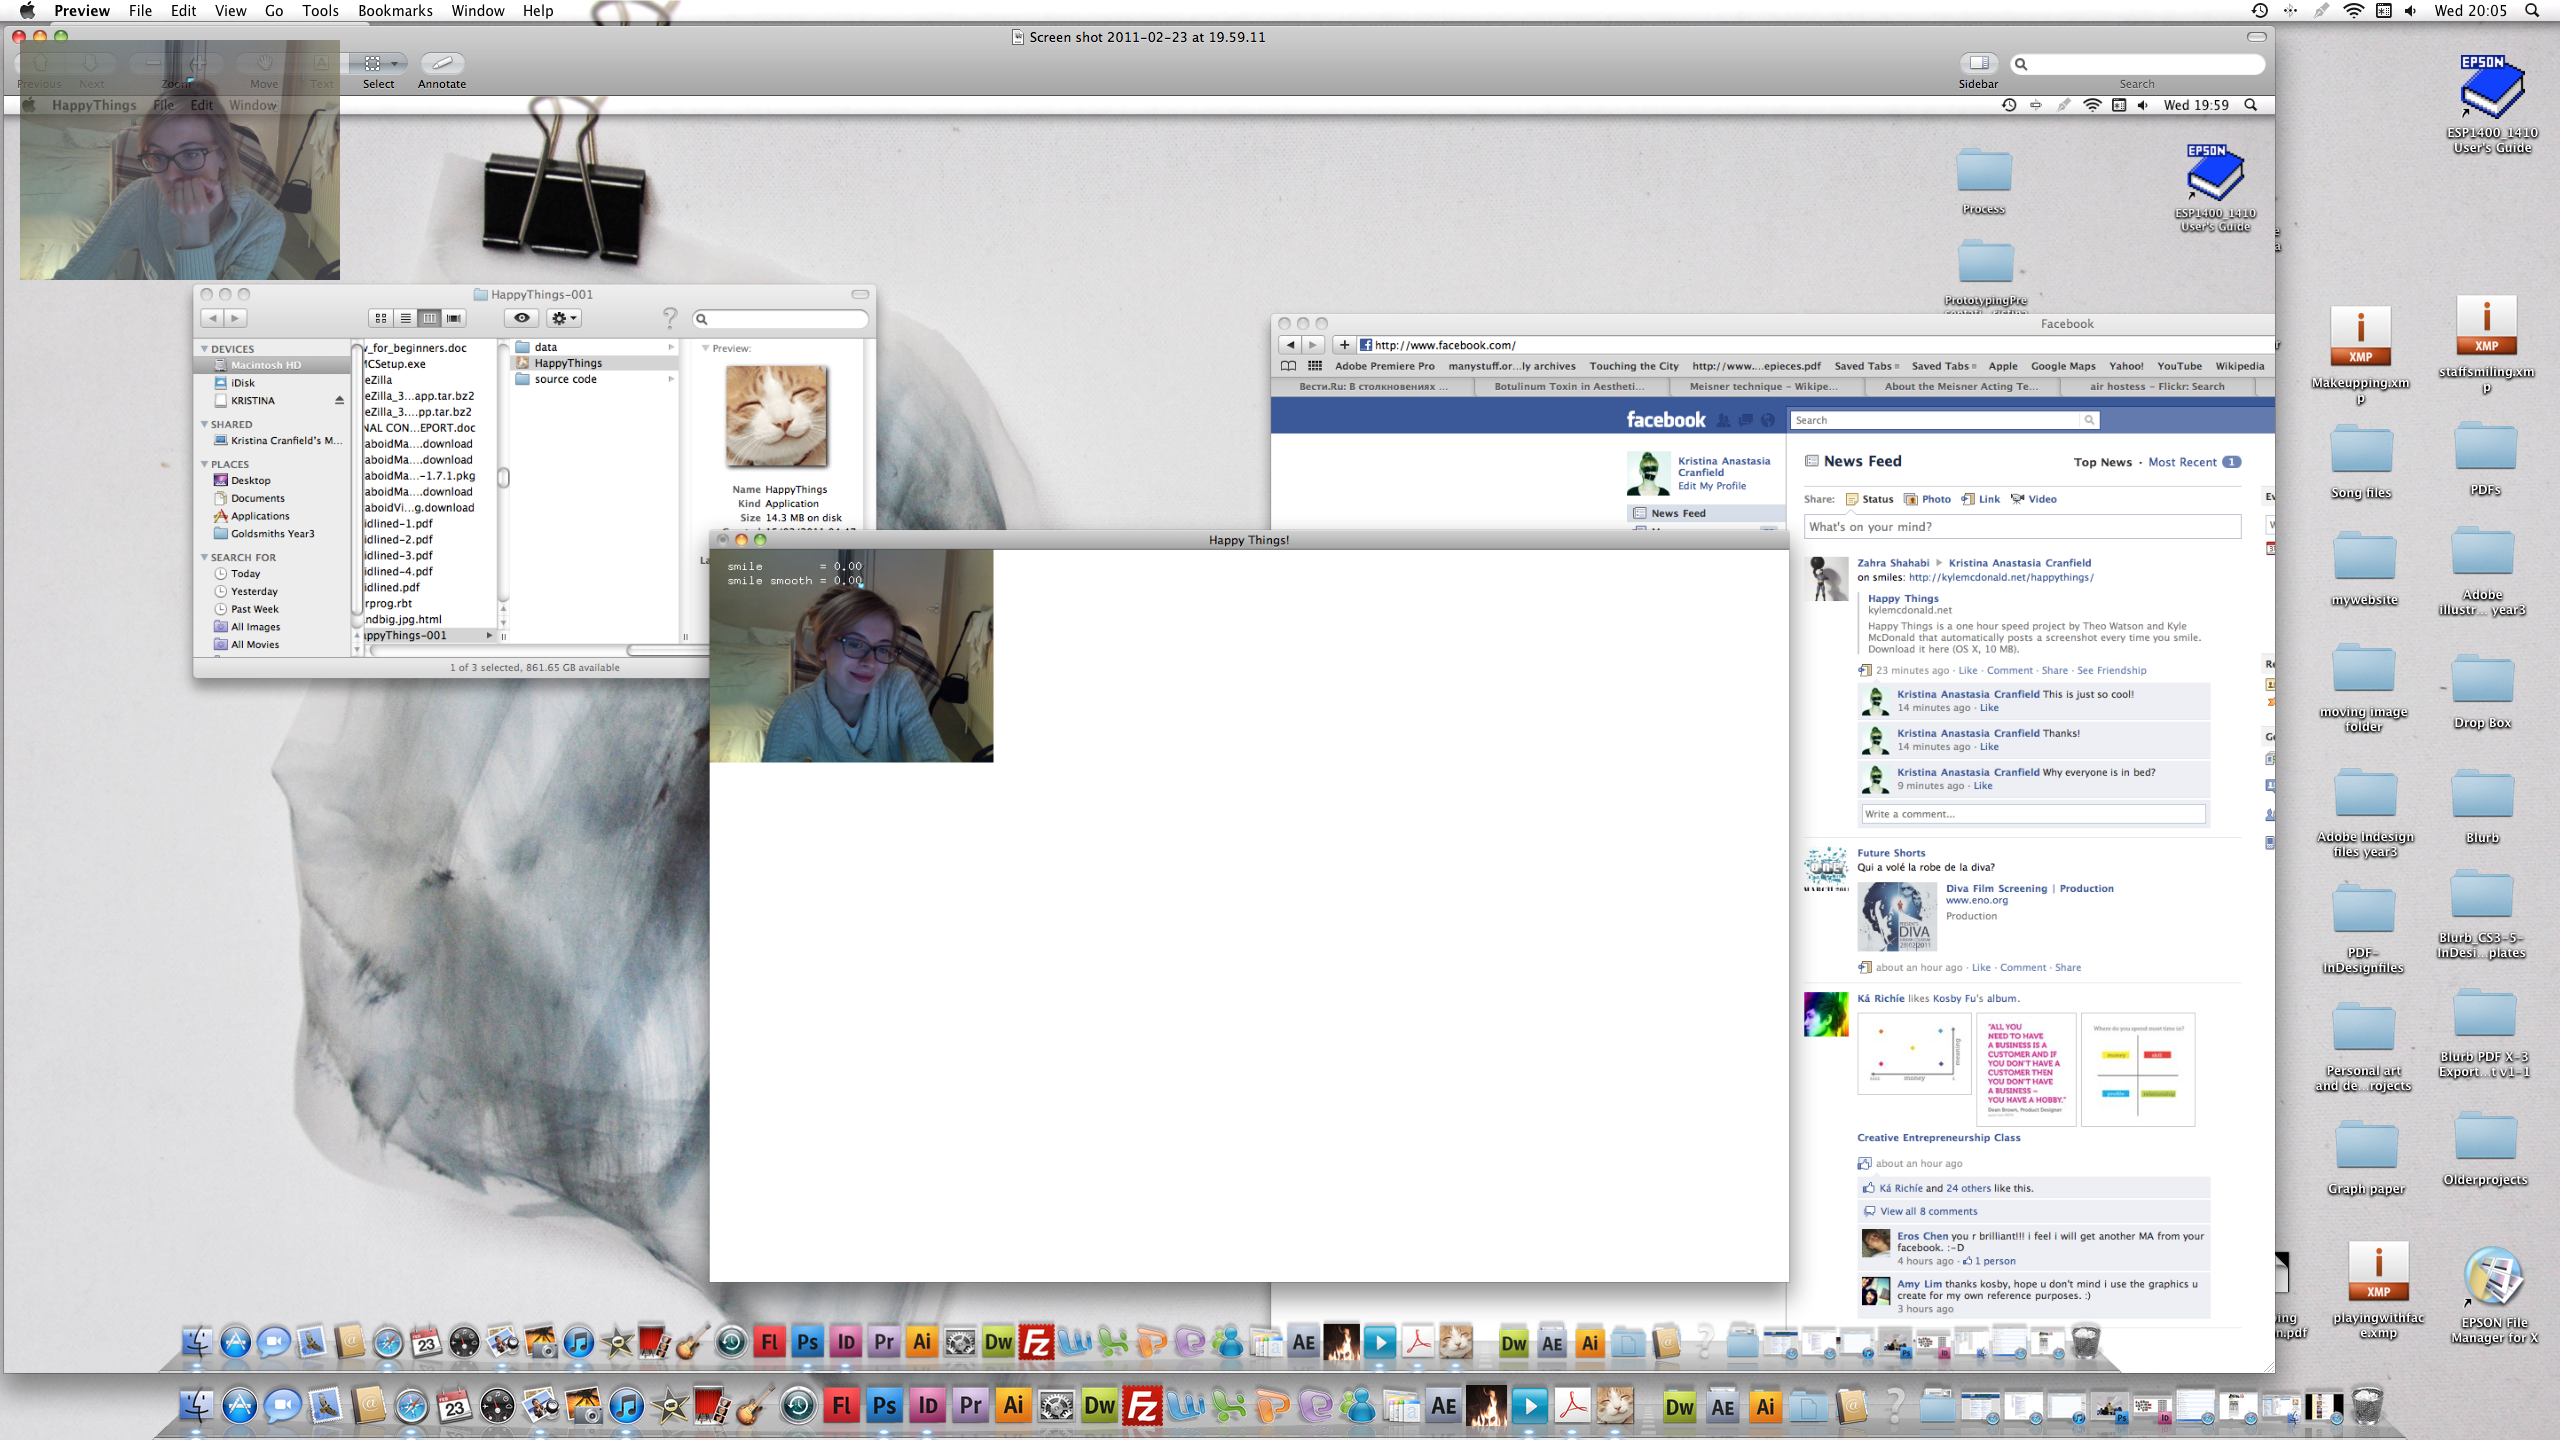The image size is (2560, 1440).
Task: Open Photoshop from the bottom Dock
Action: pyautogui.click(x=884, y=1406)
